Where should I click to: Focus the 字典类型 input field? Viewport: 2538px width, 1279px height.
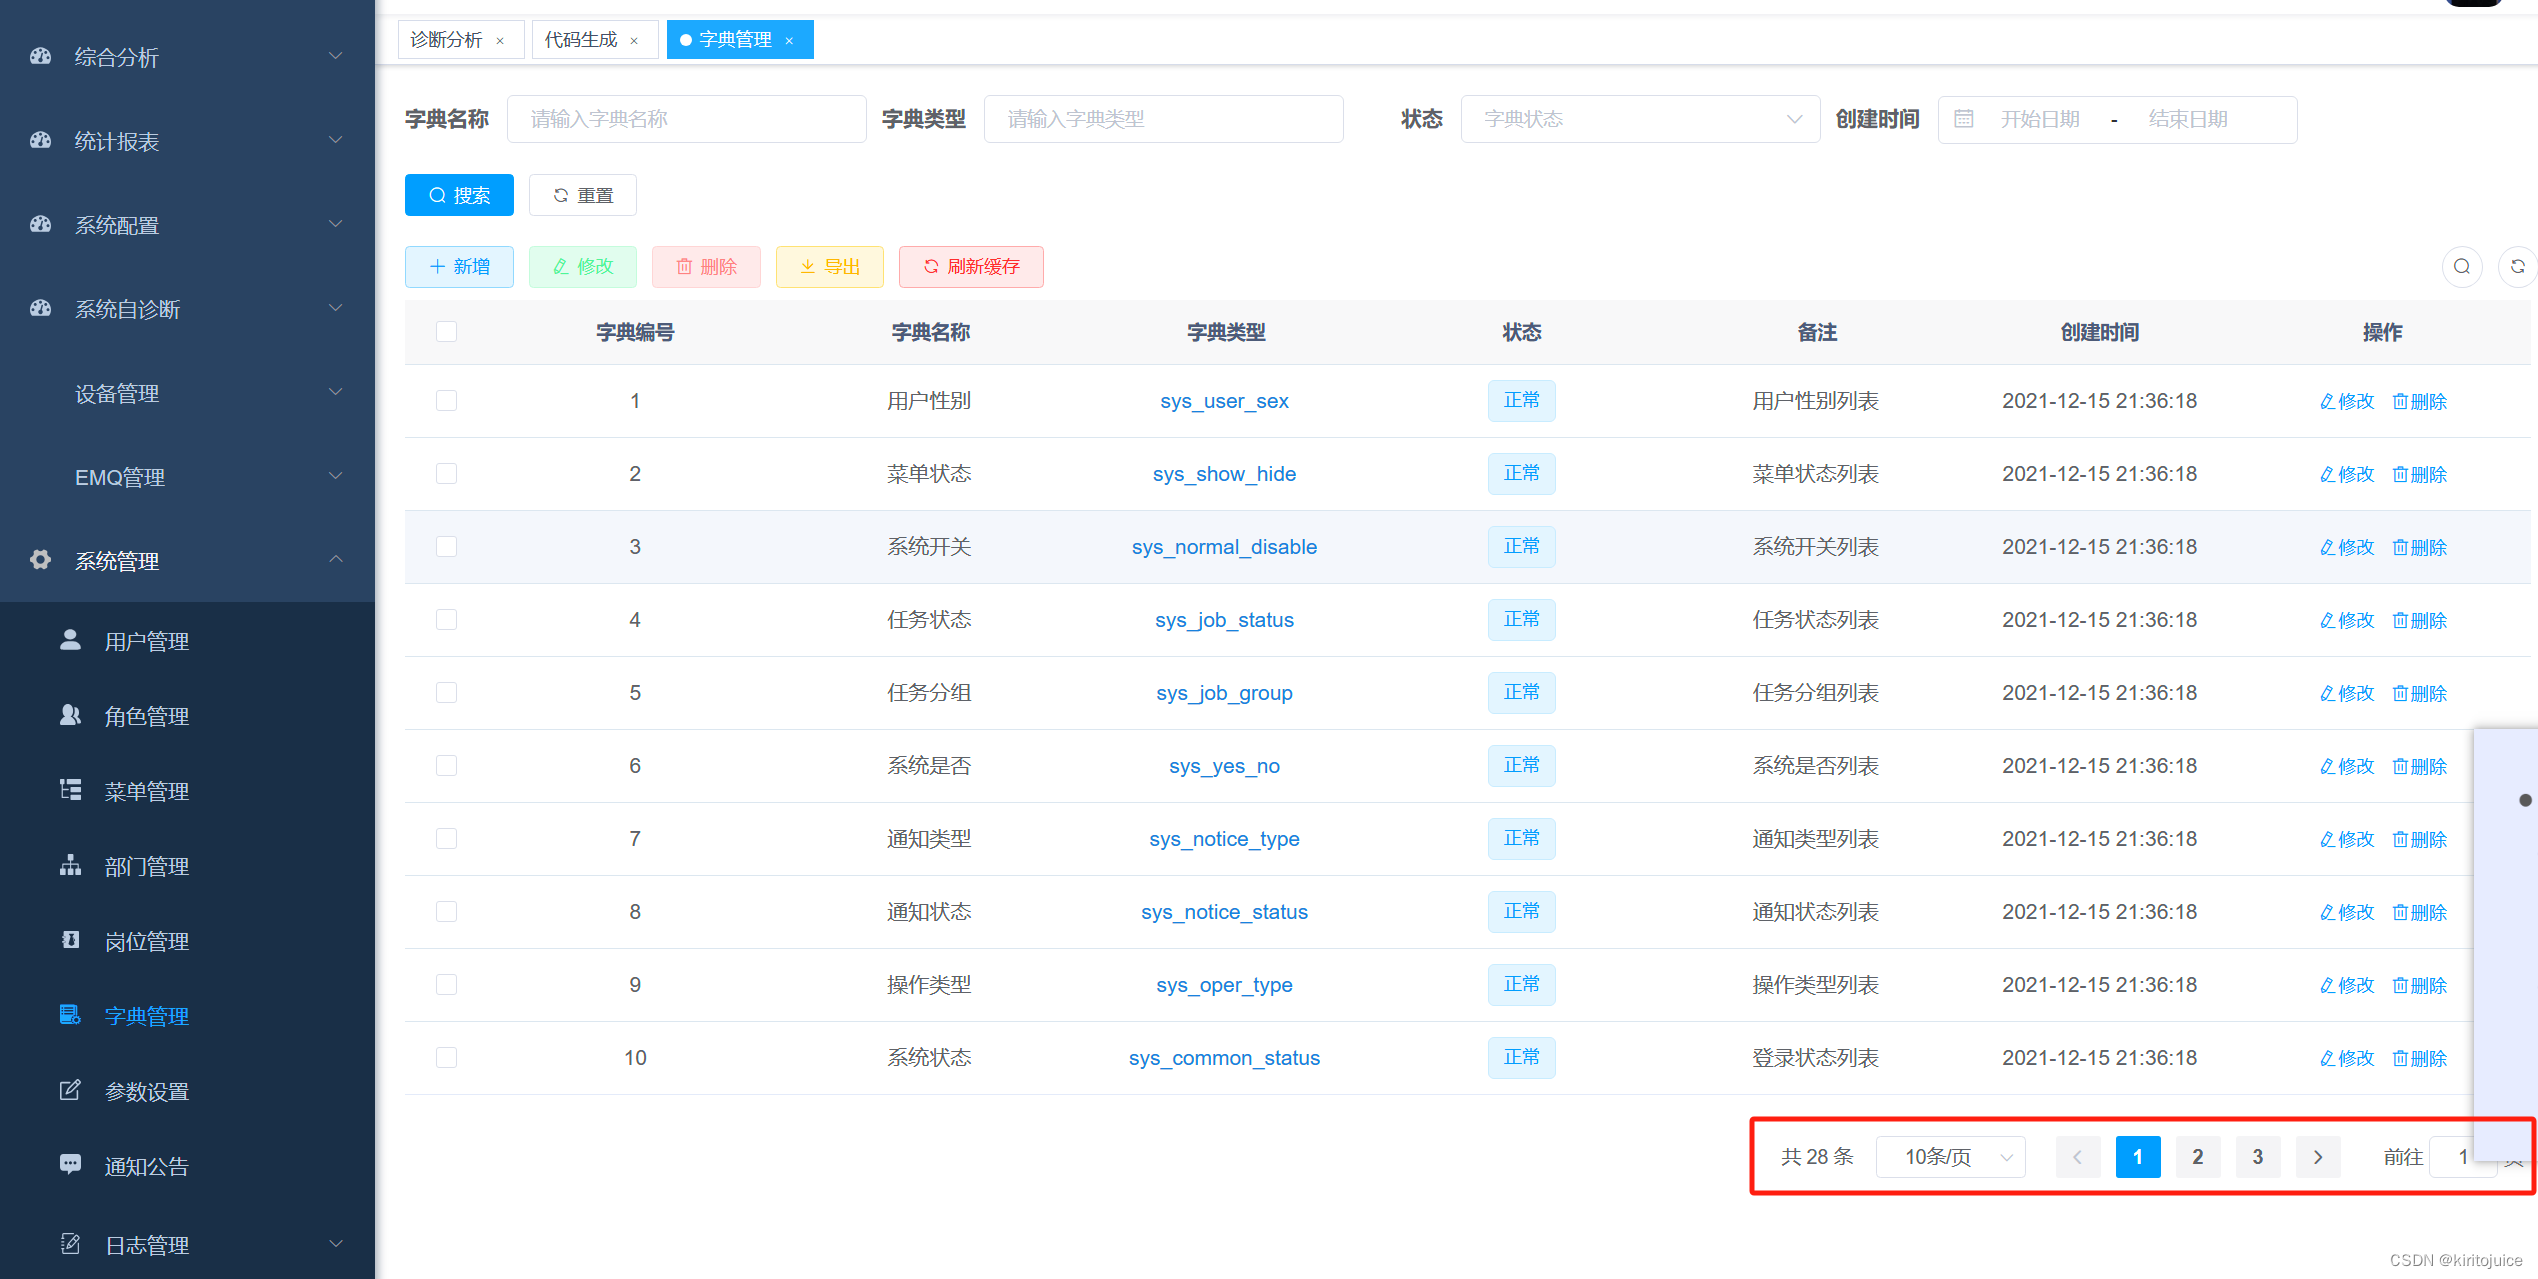tap(1163, 119)
